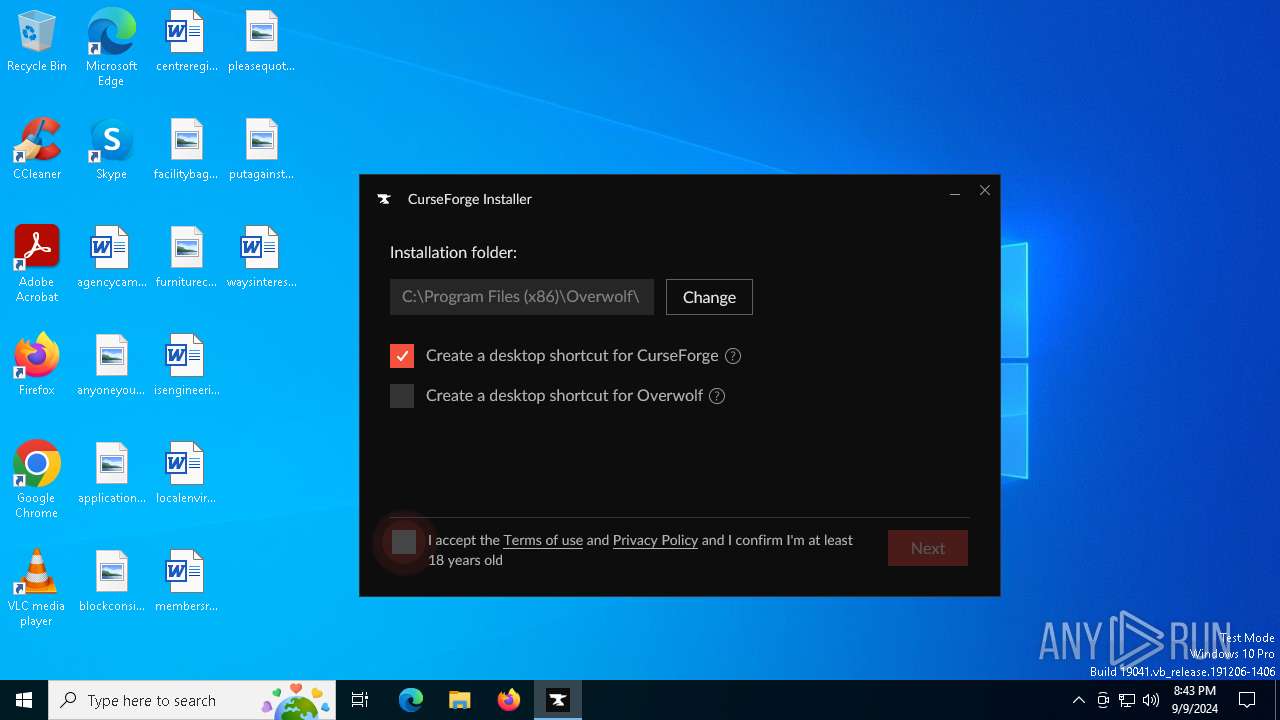The width and height of the screenshot is (1280, 720).
Task: Open the notification center
Action: click(1247, 700)
